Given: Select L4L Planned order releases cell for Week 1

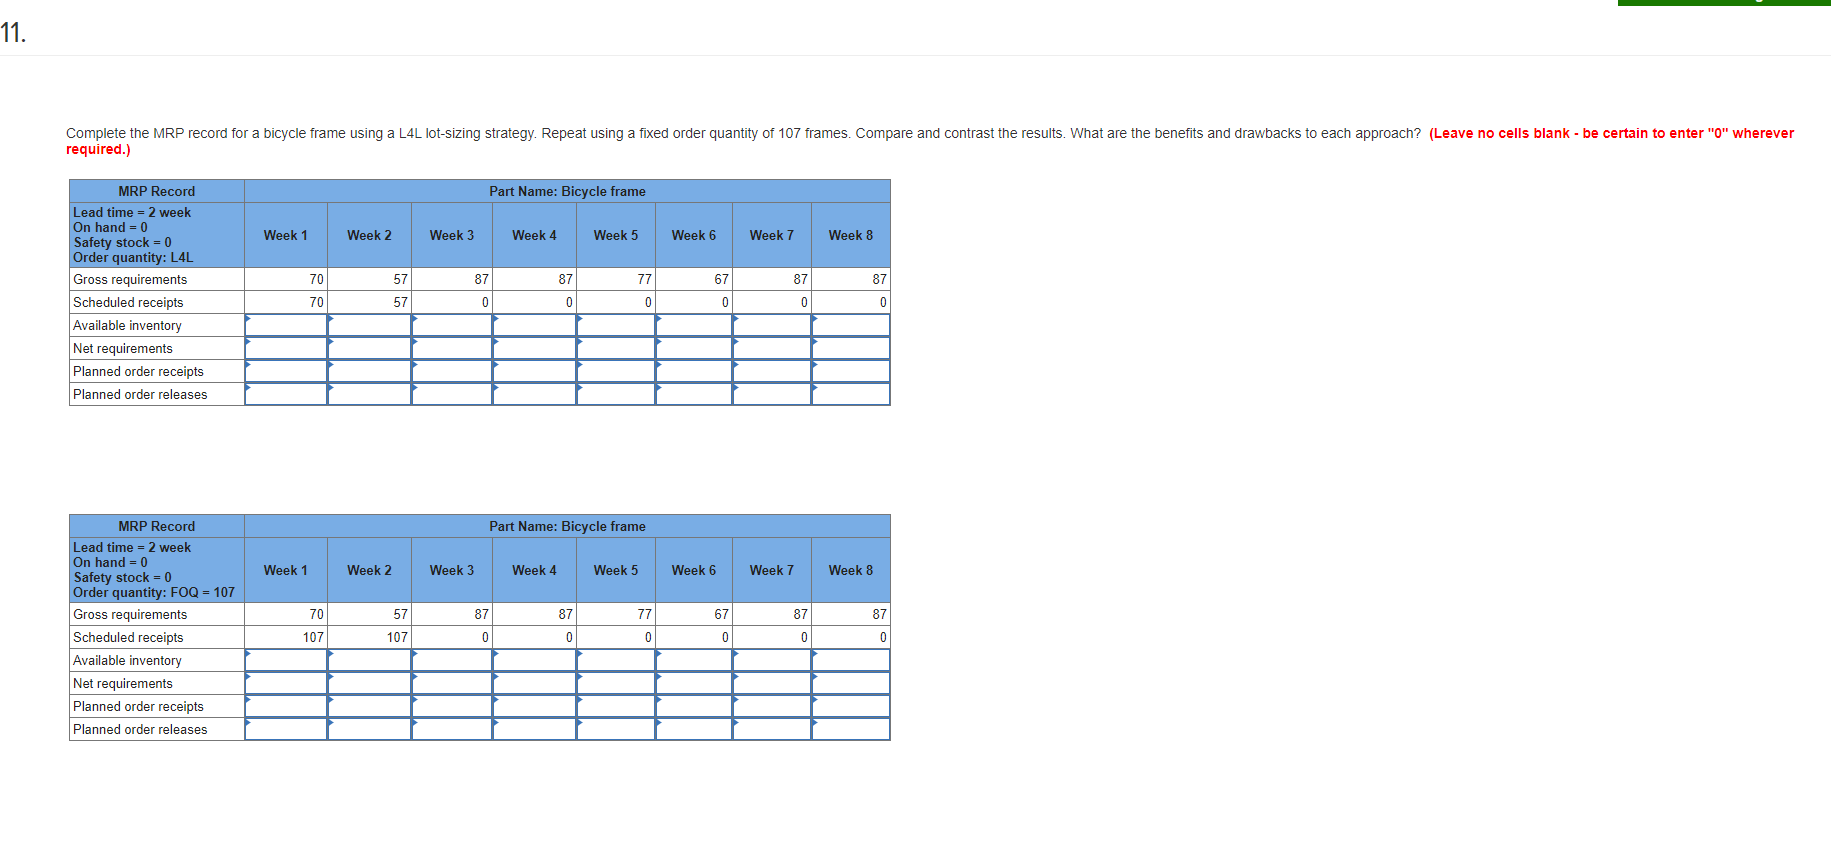Looking at the screenshot, I should [286, 394].
